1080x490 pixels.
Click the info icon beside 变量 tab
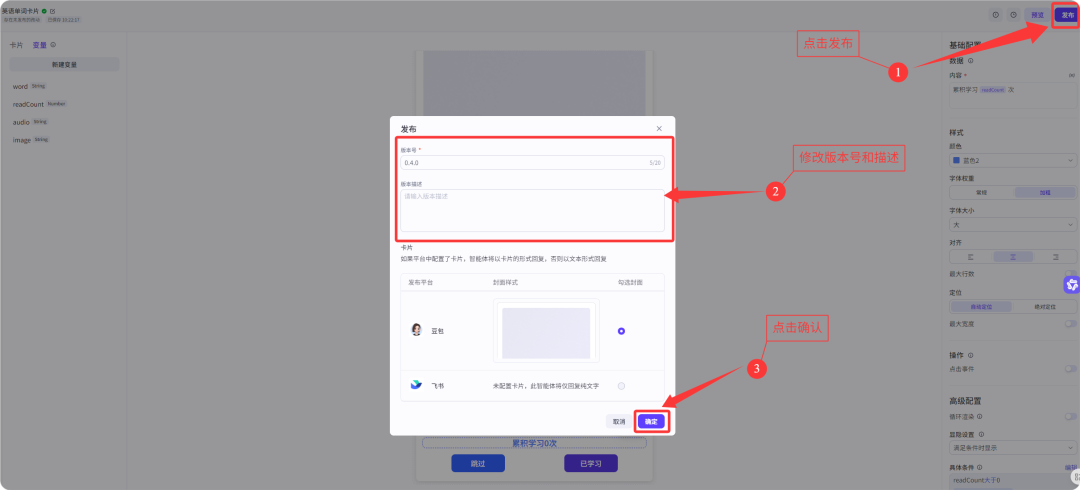click(x=53, y=45)
